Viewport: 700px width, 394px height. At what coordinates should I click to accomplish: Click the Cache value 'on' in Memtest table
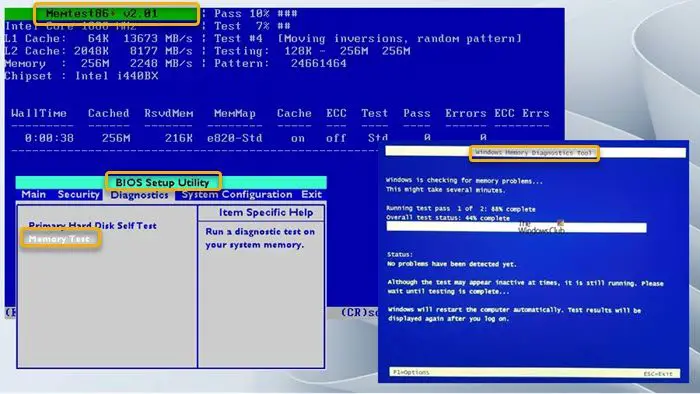[298, 139]
